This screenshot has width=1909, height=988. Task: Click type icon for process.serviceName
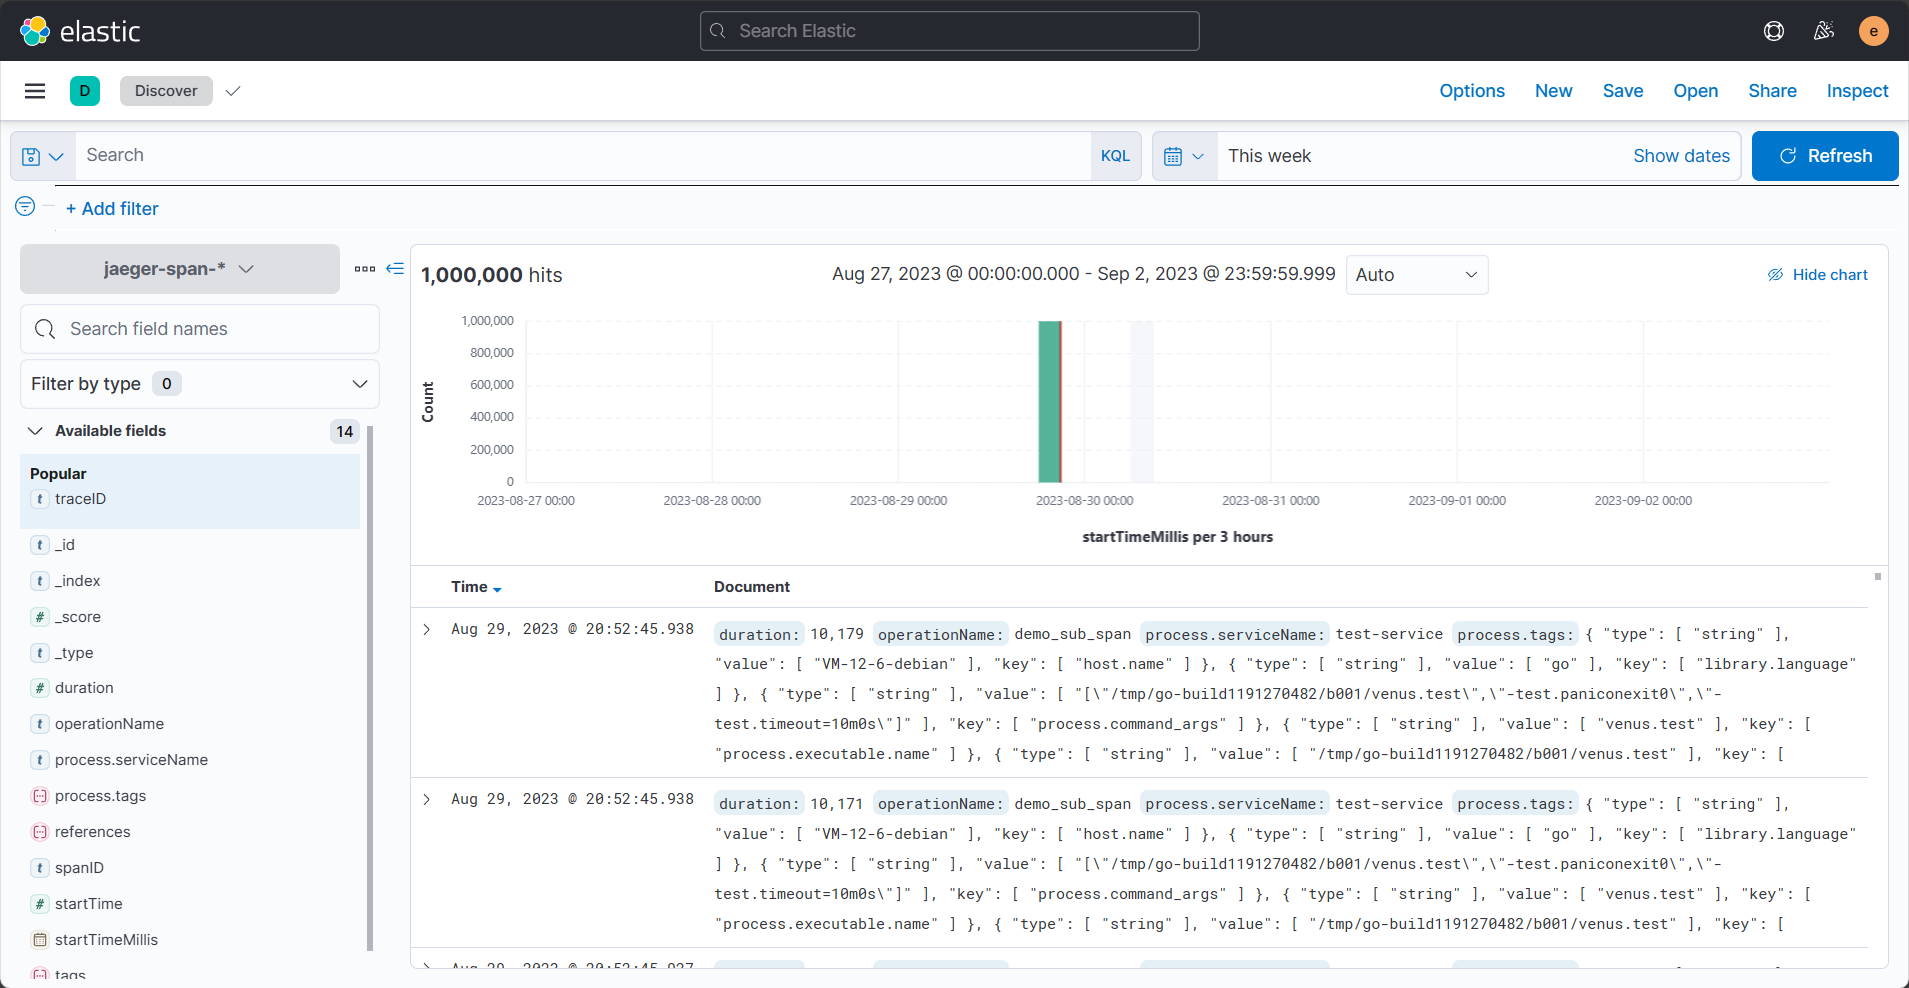(40, 760)
